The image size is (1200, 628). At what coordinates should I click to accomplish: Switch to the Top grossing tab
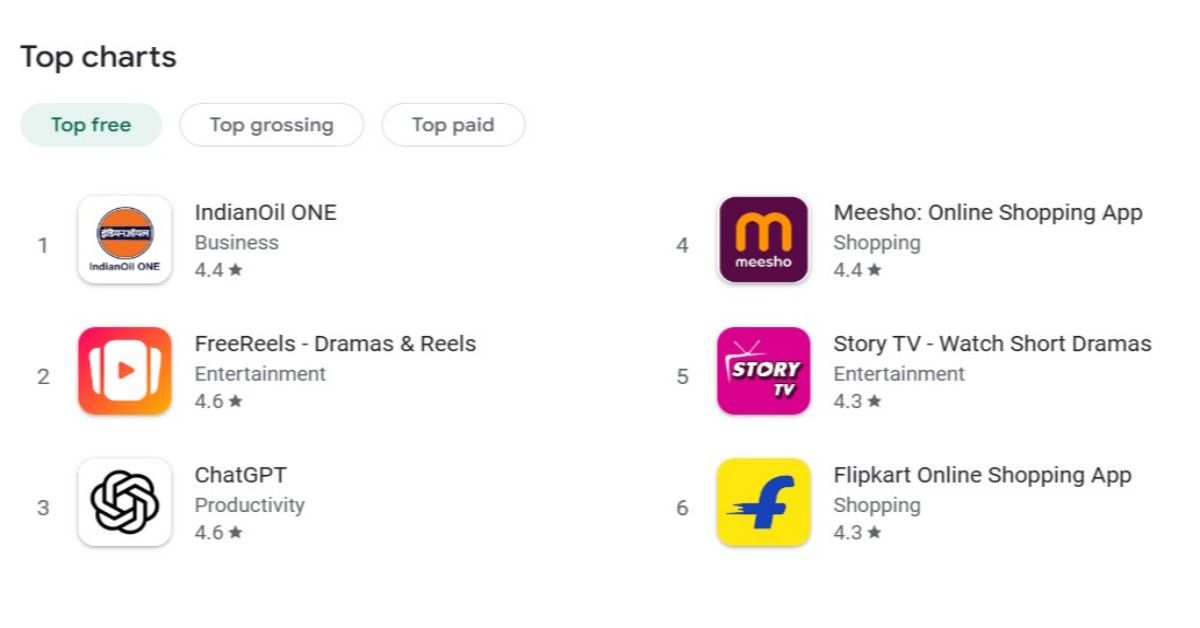click(271, 124)
